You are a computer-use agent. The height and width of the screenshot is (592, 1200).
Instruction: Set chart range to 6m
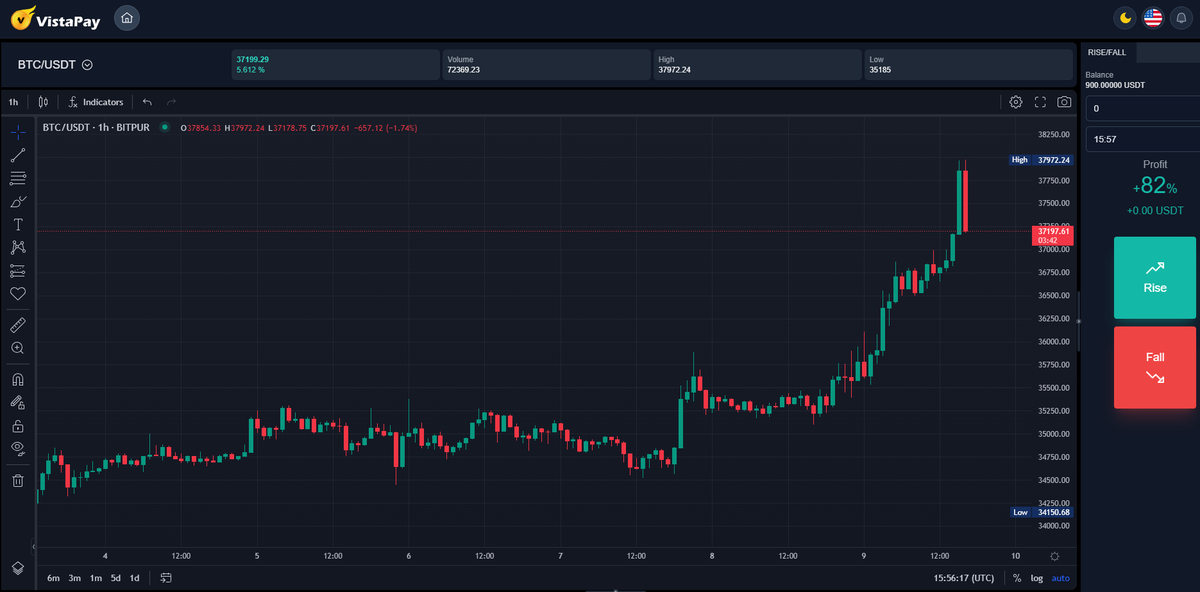point(53,578)
